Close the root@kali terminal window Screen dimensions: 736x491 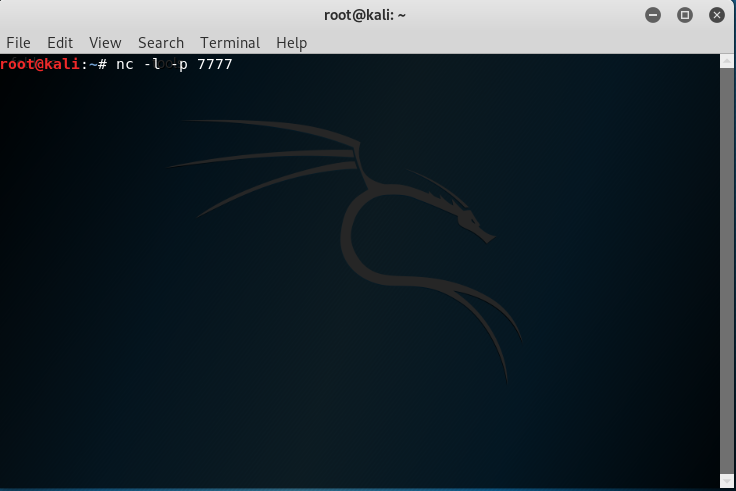point(717,15)
